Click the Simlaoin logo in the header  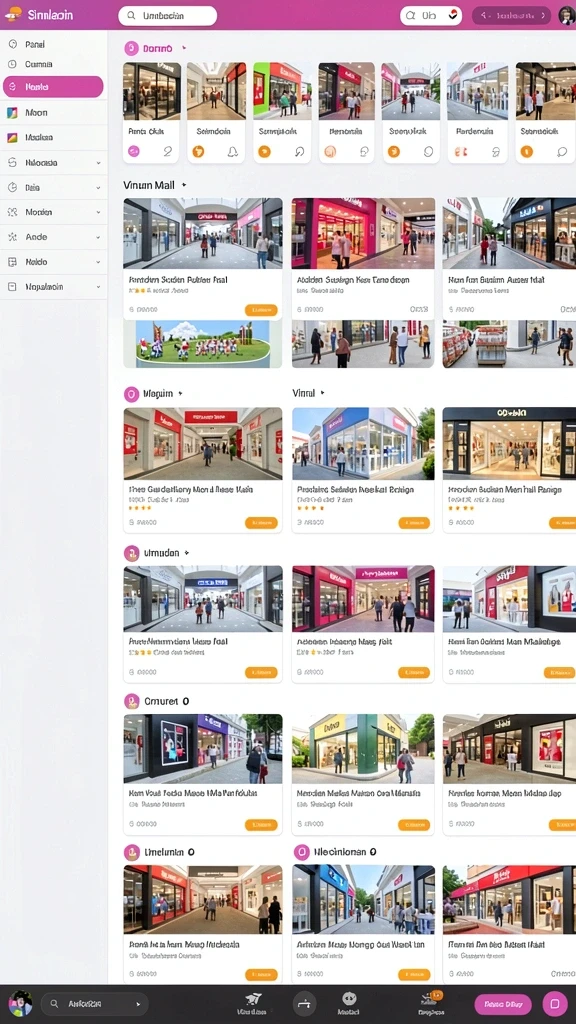pos(38,14)
